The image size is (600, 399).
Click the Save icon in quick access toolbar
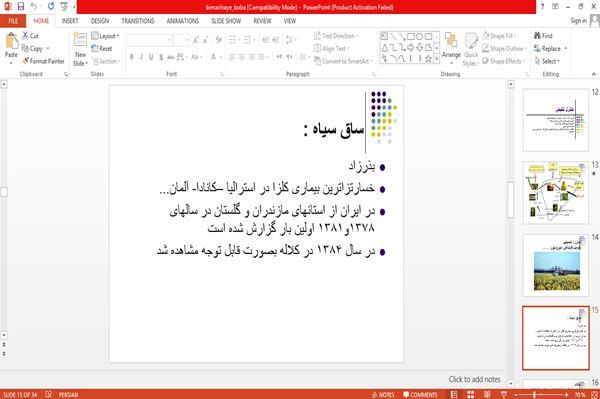tap(21, 6)
